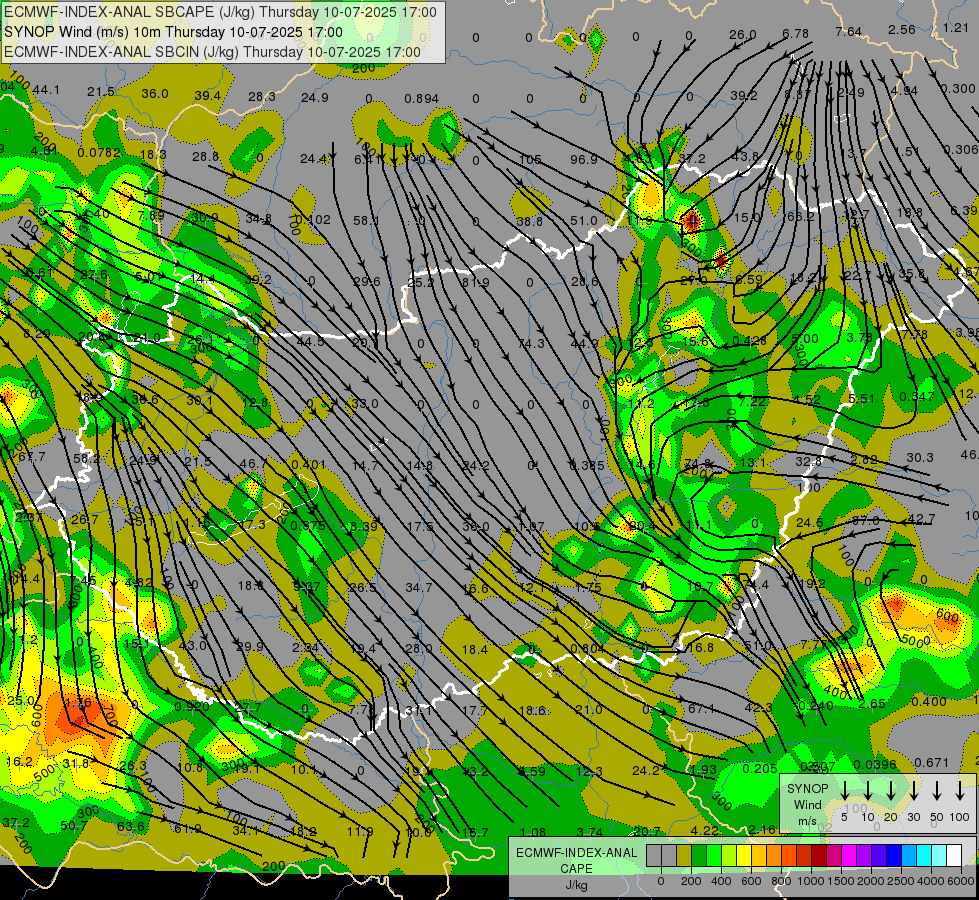
Task: Click the 10 m/s wind arrow in legend
Action: coord(868,791)
